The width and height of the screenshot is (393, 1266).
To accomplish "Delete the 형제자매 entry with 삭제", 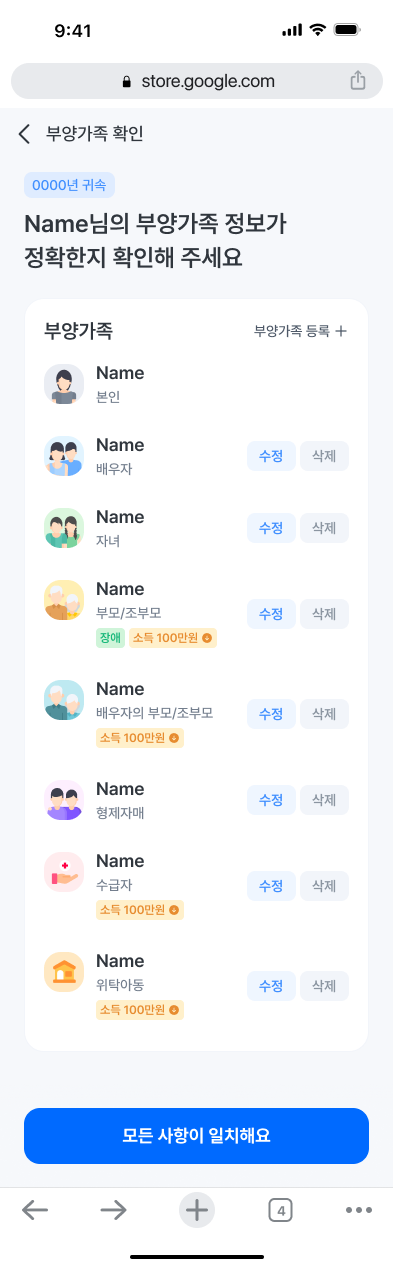I will tap(324, 800).
